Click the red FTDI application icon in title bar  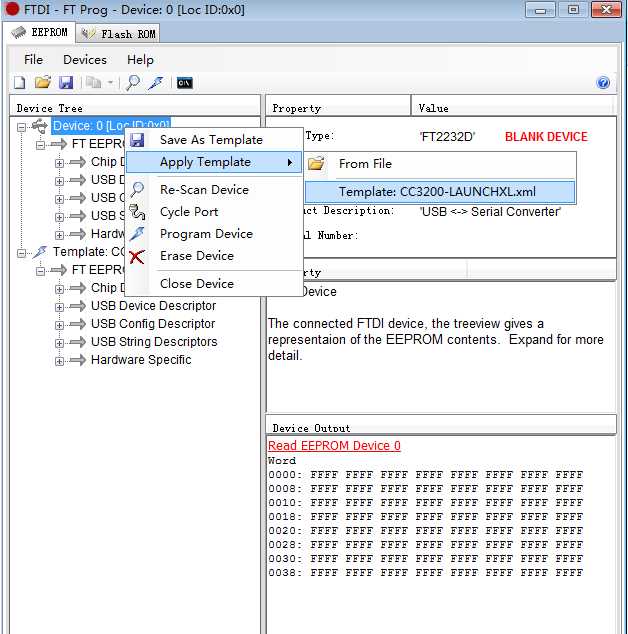coord(12,9)
